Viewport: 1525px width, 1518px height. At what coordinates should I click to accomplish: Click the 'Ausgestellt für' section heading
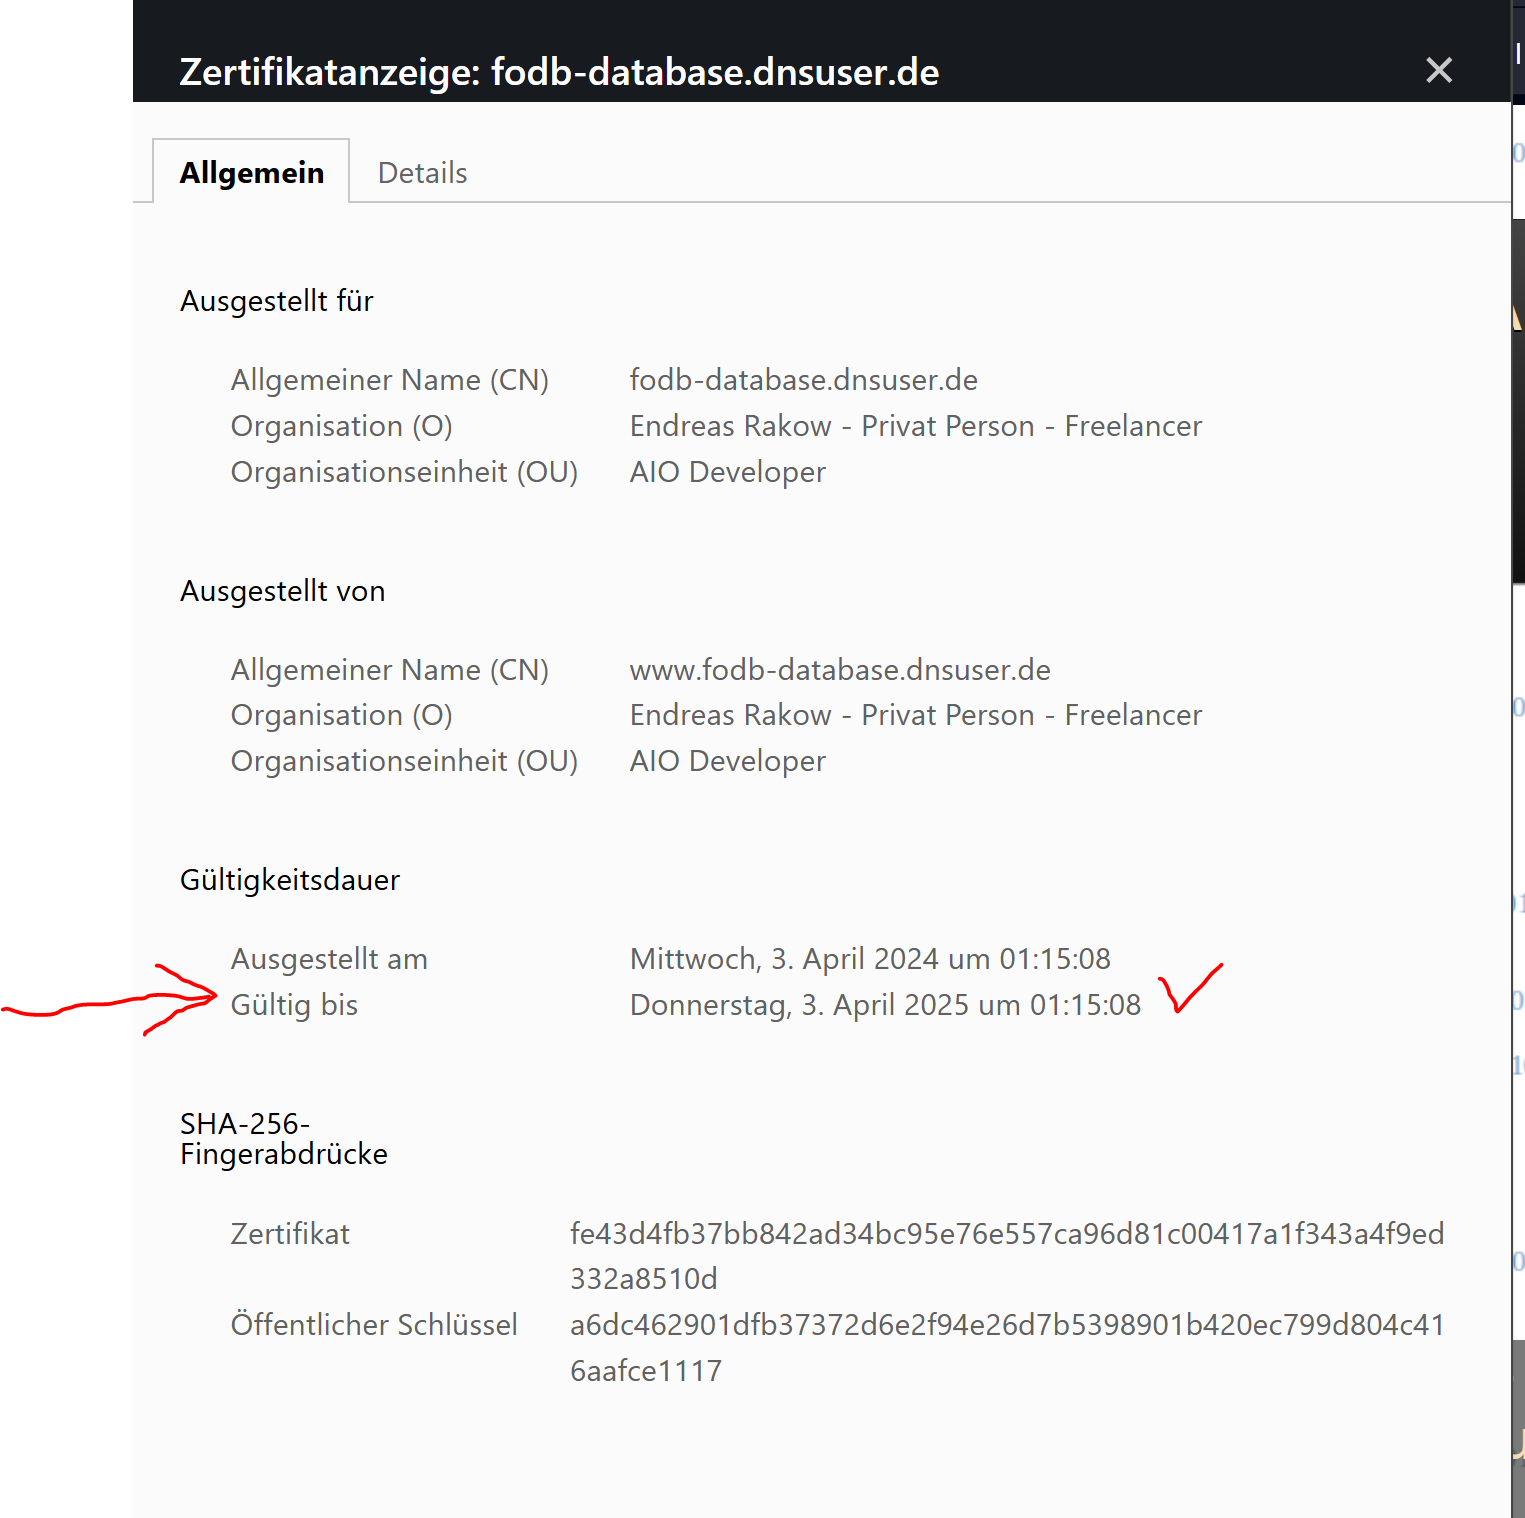277,301
